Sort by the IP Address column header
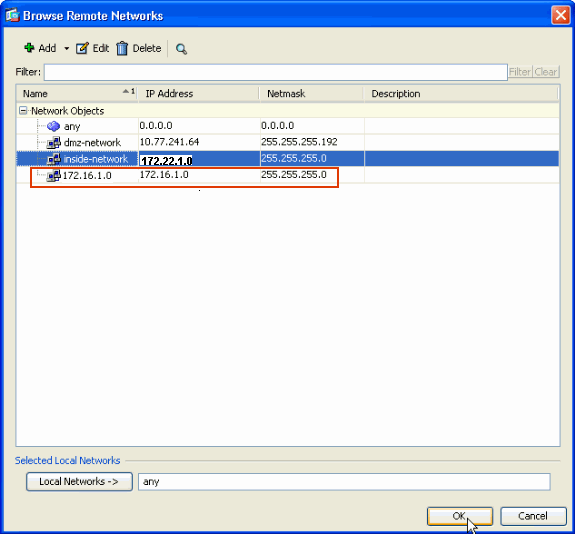The height and width of the screenshot is (534, 575). 198,94
